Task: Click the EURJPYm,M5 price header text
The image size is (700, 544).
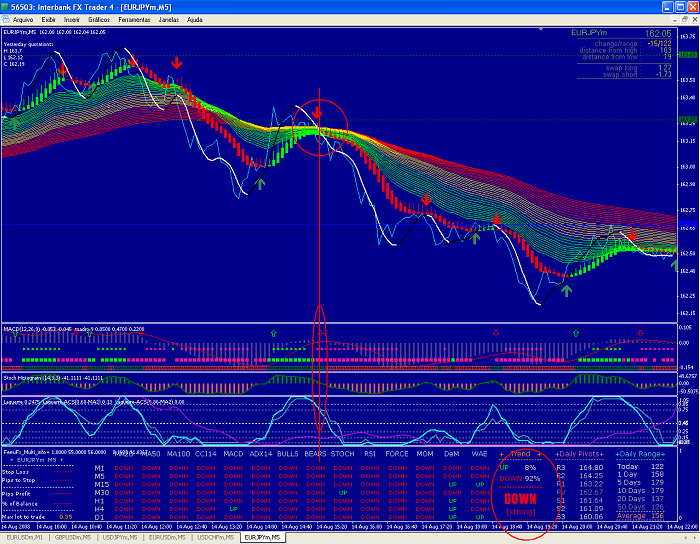Action: [x=54, y=32]
